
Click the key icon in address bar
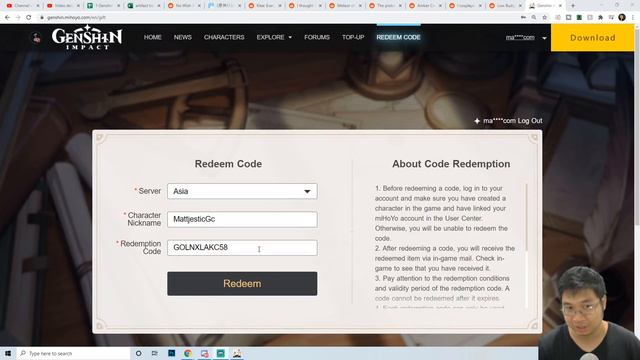tap(523, 18)
